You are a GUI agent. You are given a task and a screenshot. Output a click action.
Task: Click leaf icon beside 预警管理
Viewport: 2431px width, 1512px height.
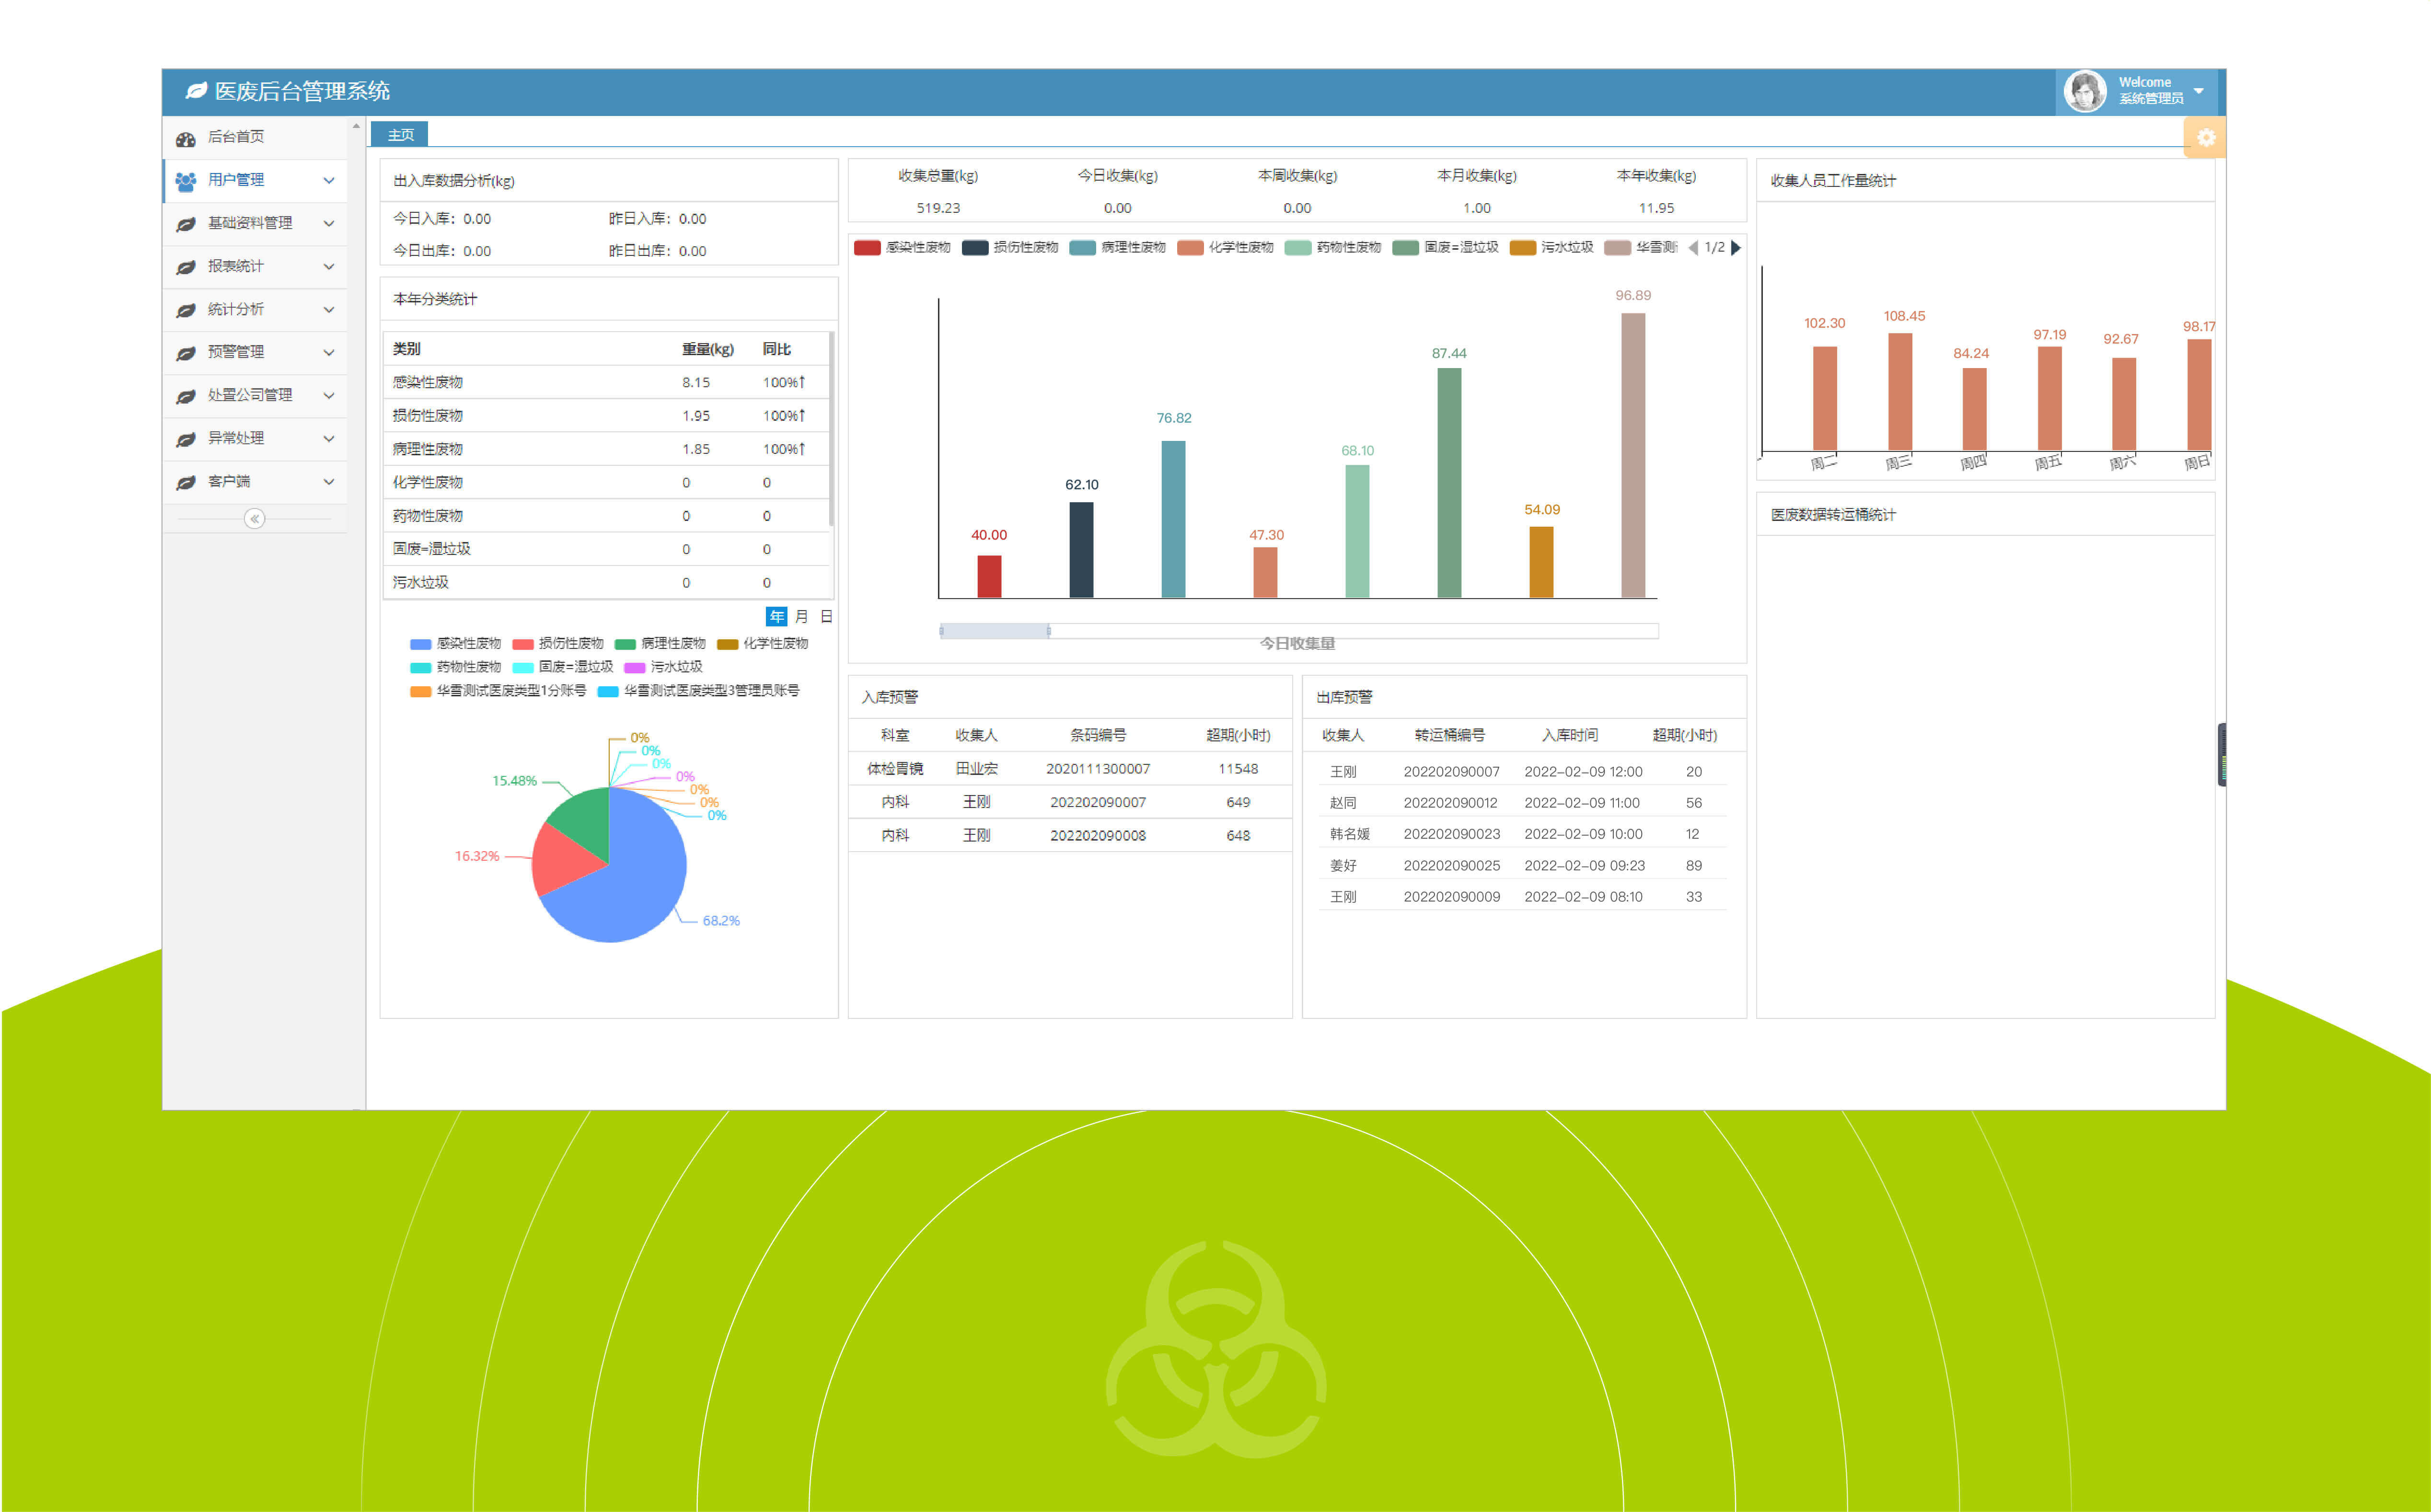click(185, 353)
